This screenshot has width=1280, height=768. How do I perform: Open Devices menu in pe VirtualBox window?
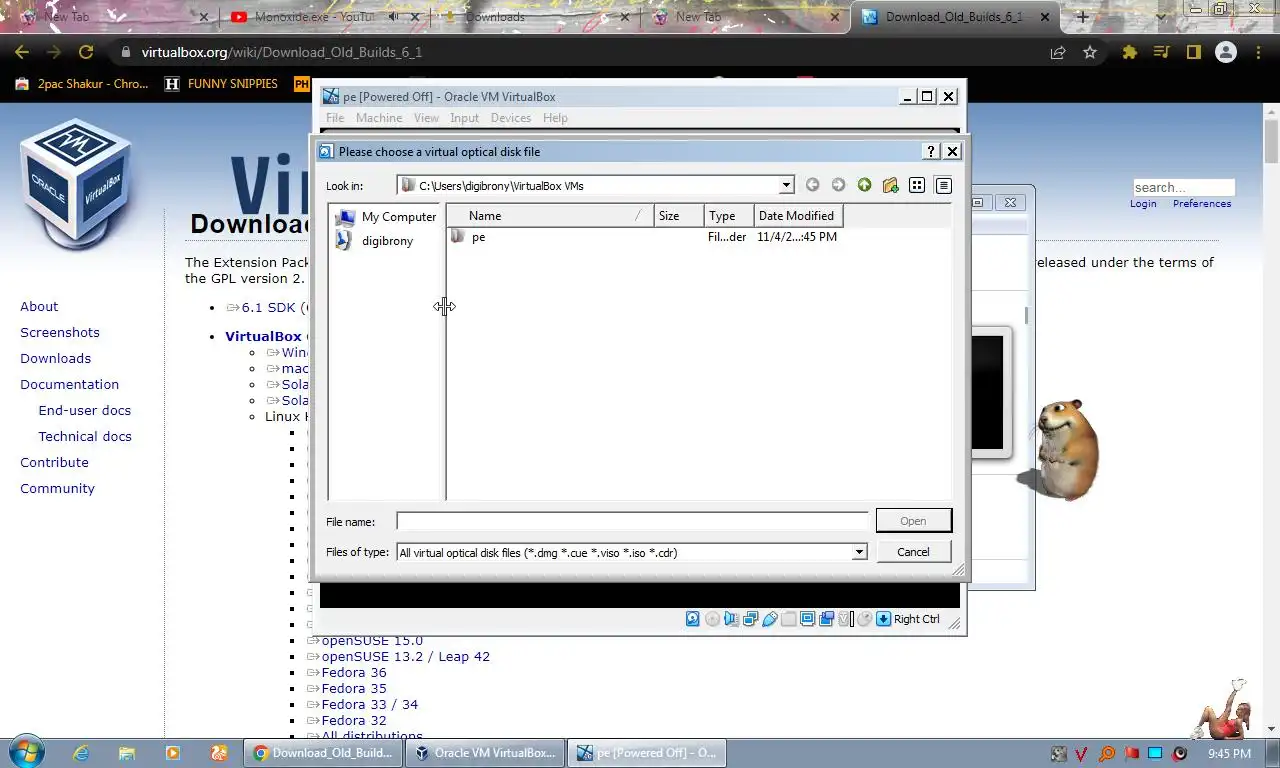[x=511, y=118]
